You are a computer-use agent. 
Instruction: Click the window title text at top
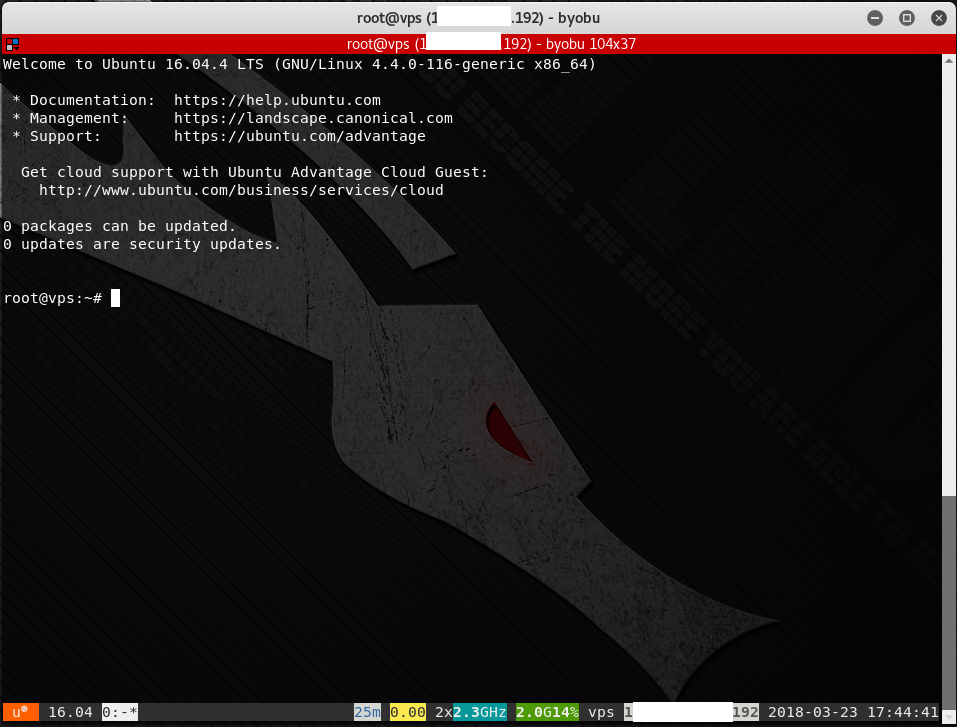(x=478, y=18)
